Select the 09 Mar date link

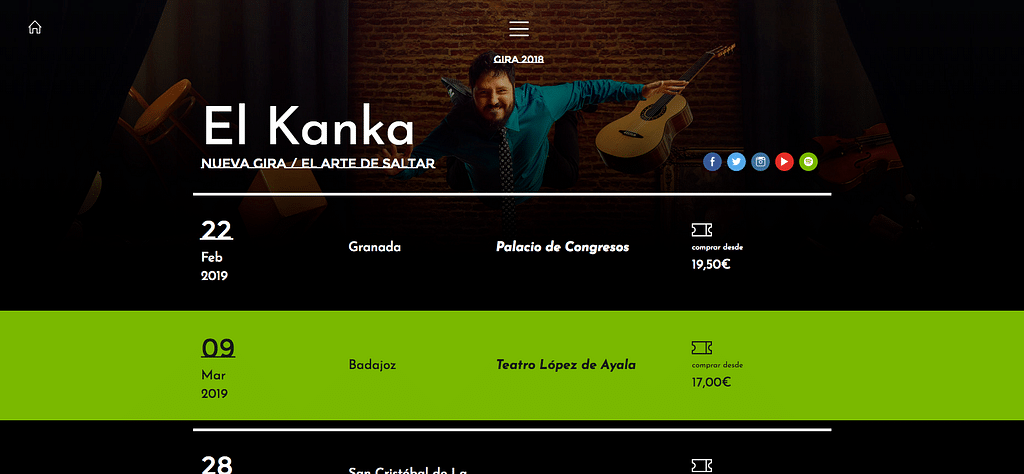218,349
